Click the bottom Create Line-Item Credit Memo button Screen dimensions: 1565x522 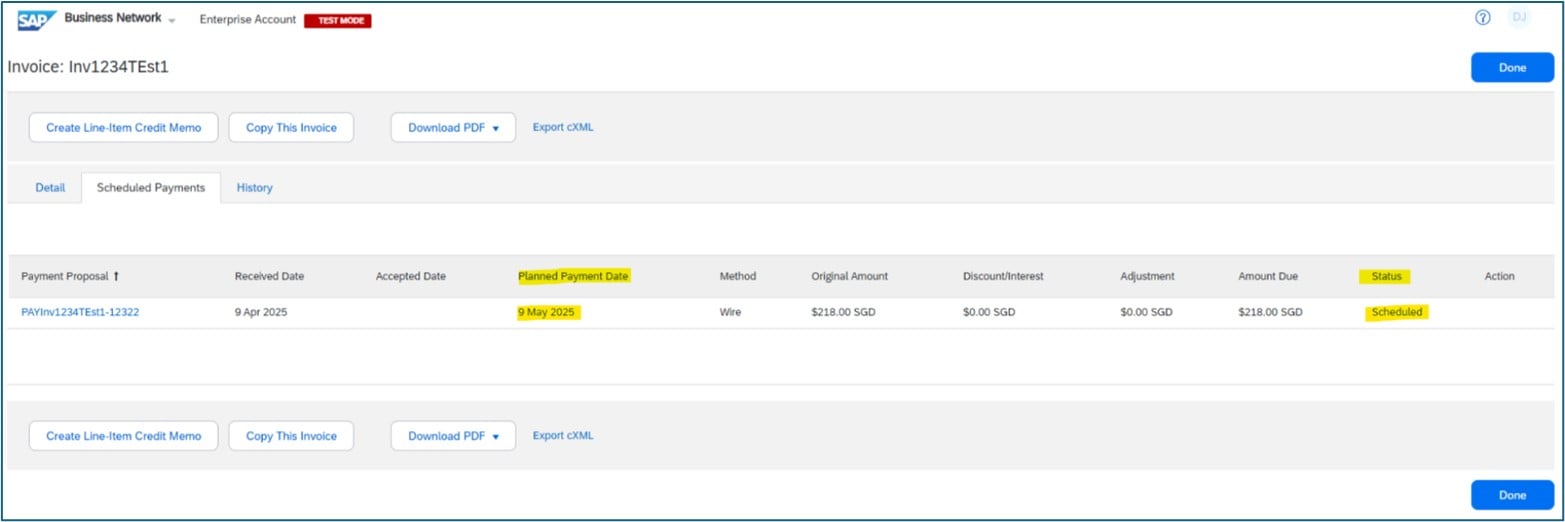tap(123, 436)
